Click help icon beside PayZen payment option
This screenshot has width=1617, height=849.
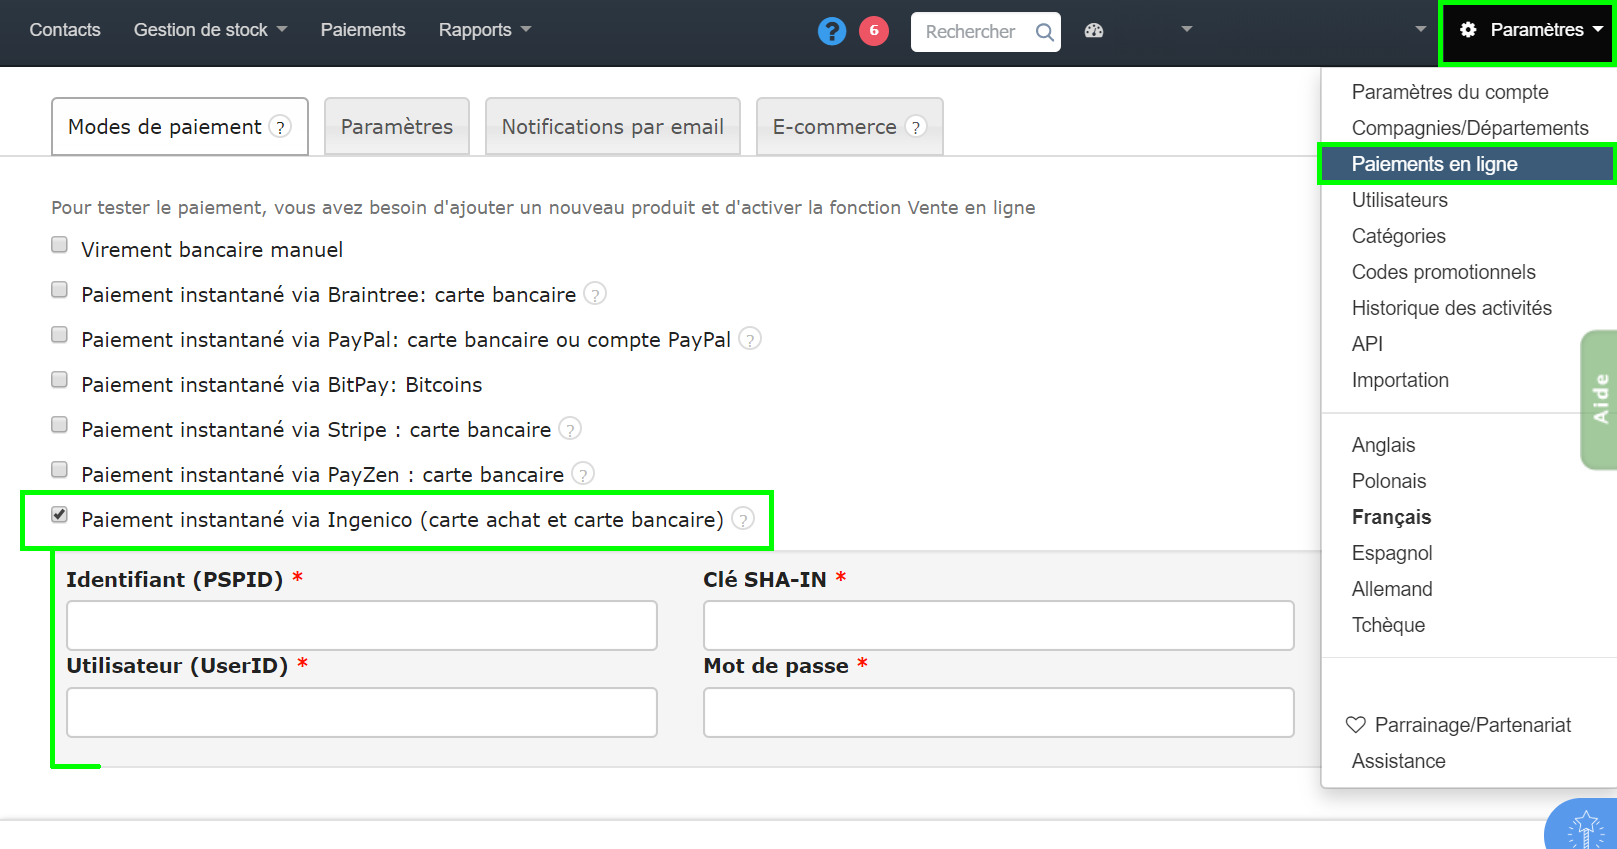[x=583, y=474]
